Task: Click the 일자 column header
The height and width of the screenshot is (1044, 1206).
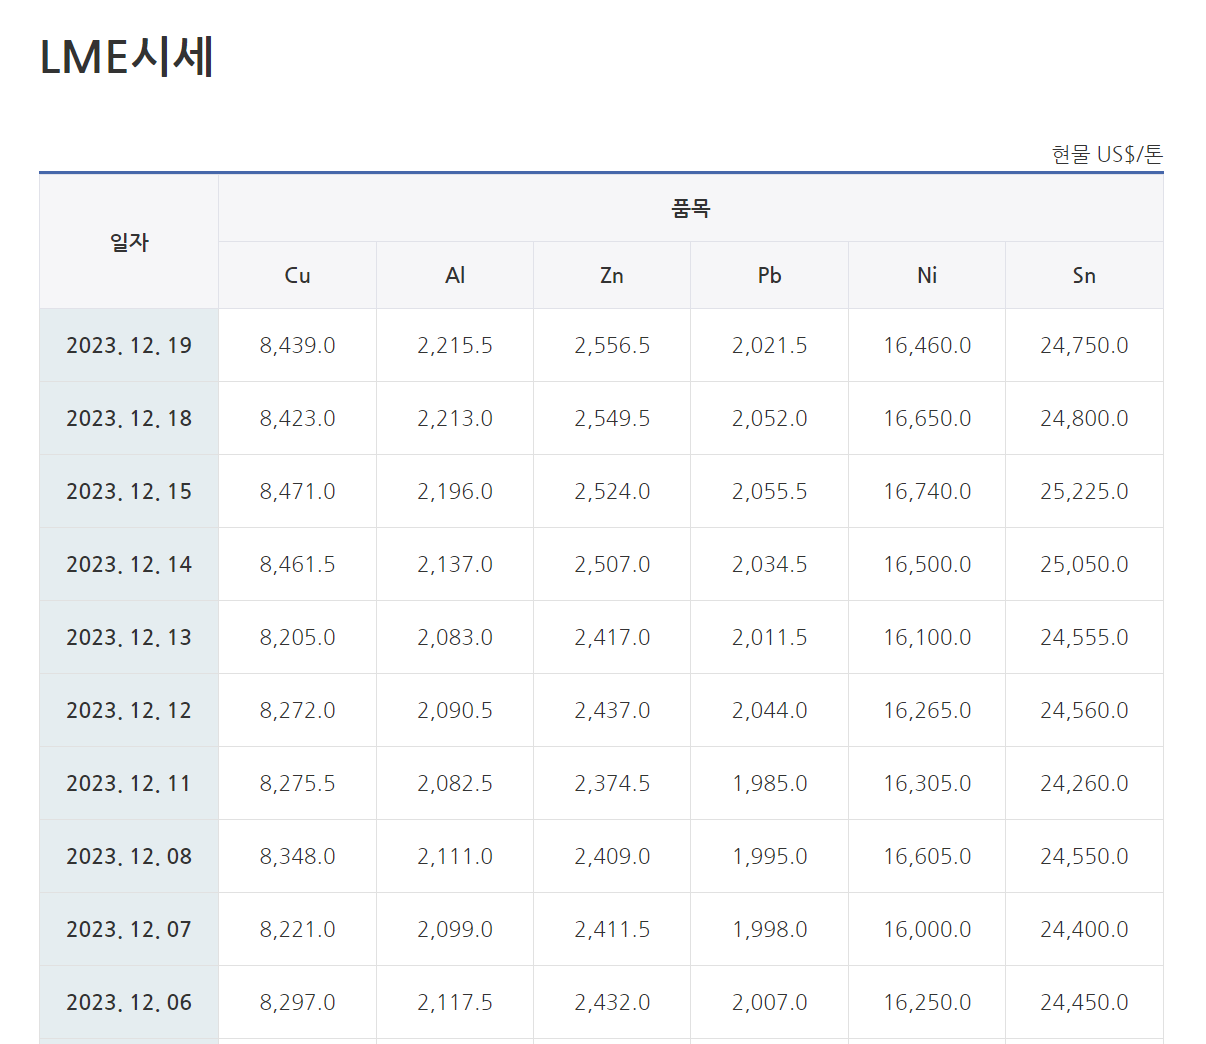Action: click(129, 242)
